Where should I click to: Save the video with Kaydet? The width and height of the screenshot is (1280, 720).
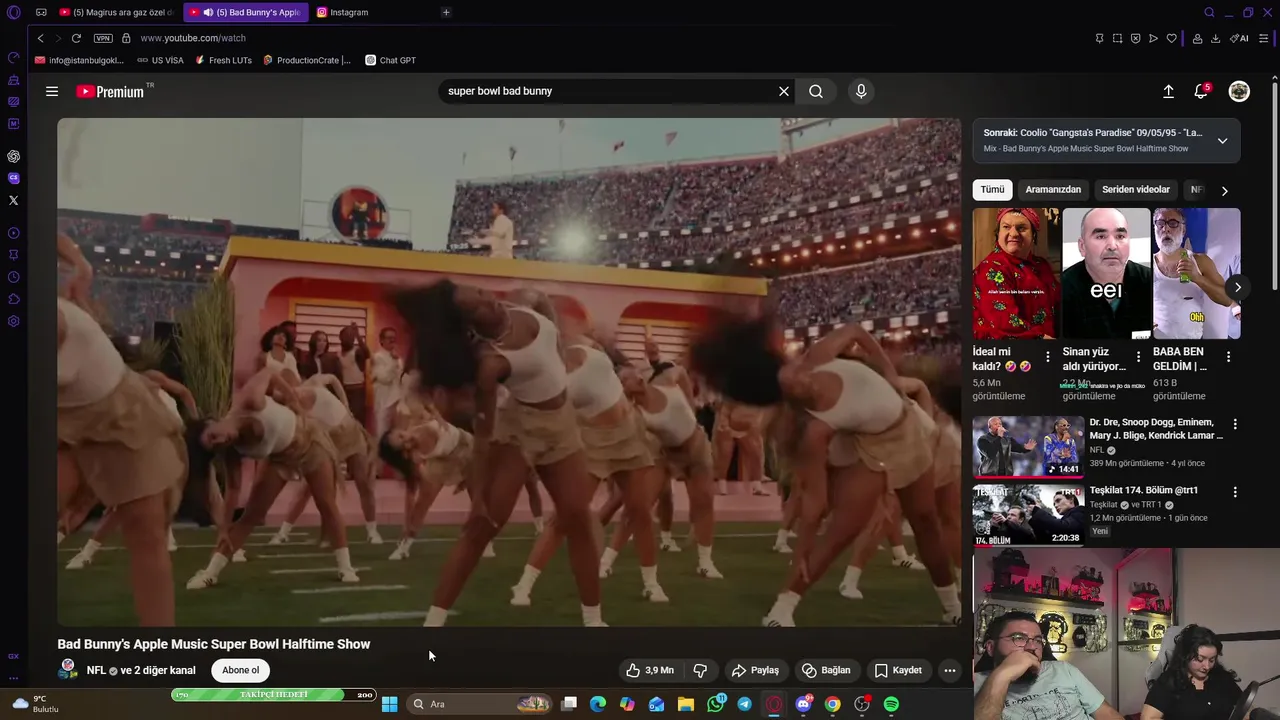click(x=898, y=670)
